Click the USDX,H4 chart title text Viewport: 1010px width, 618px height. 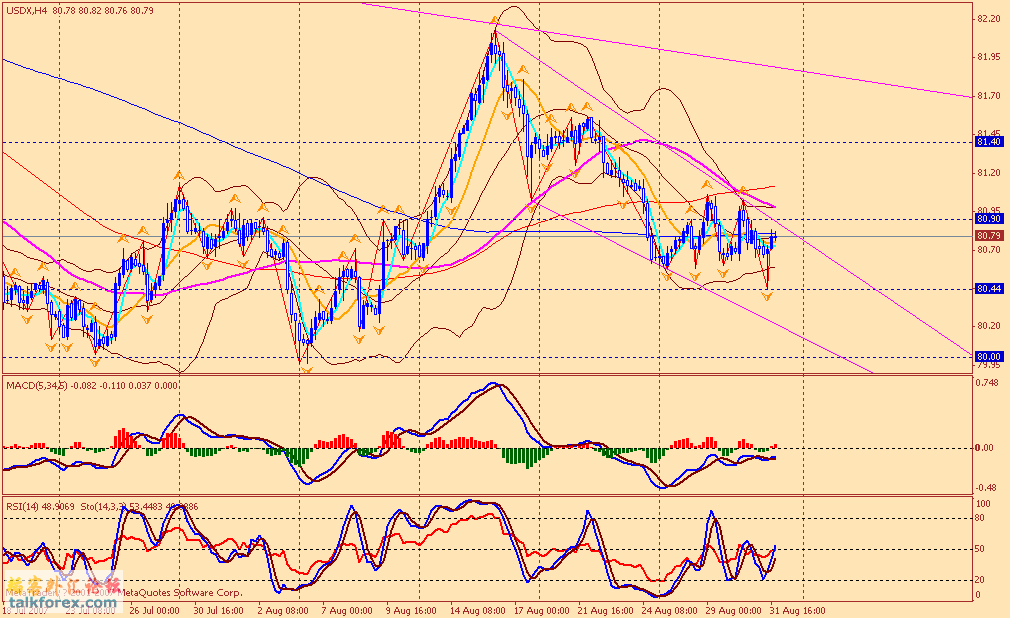coord(81,11)
